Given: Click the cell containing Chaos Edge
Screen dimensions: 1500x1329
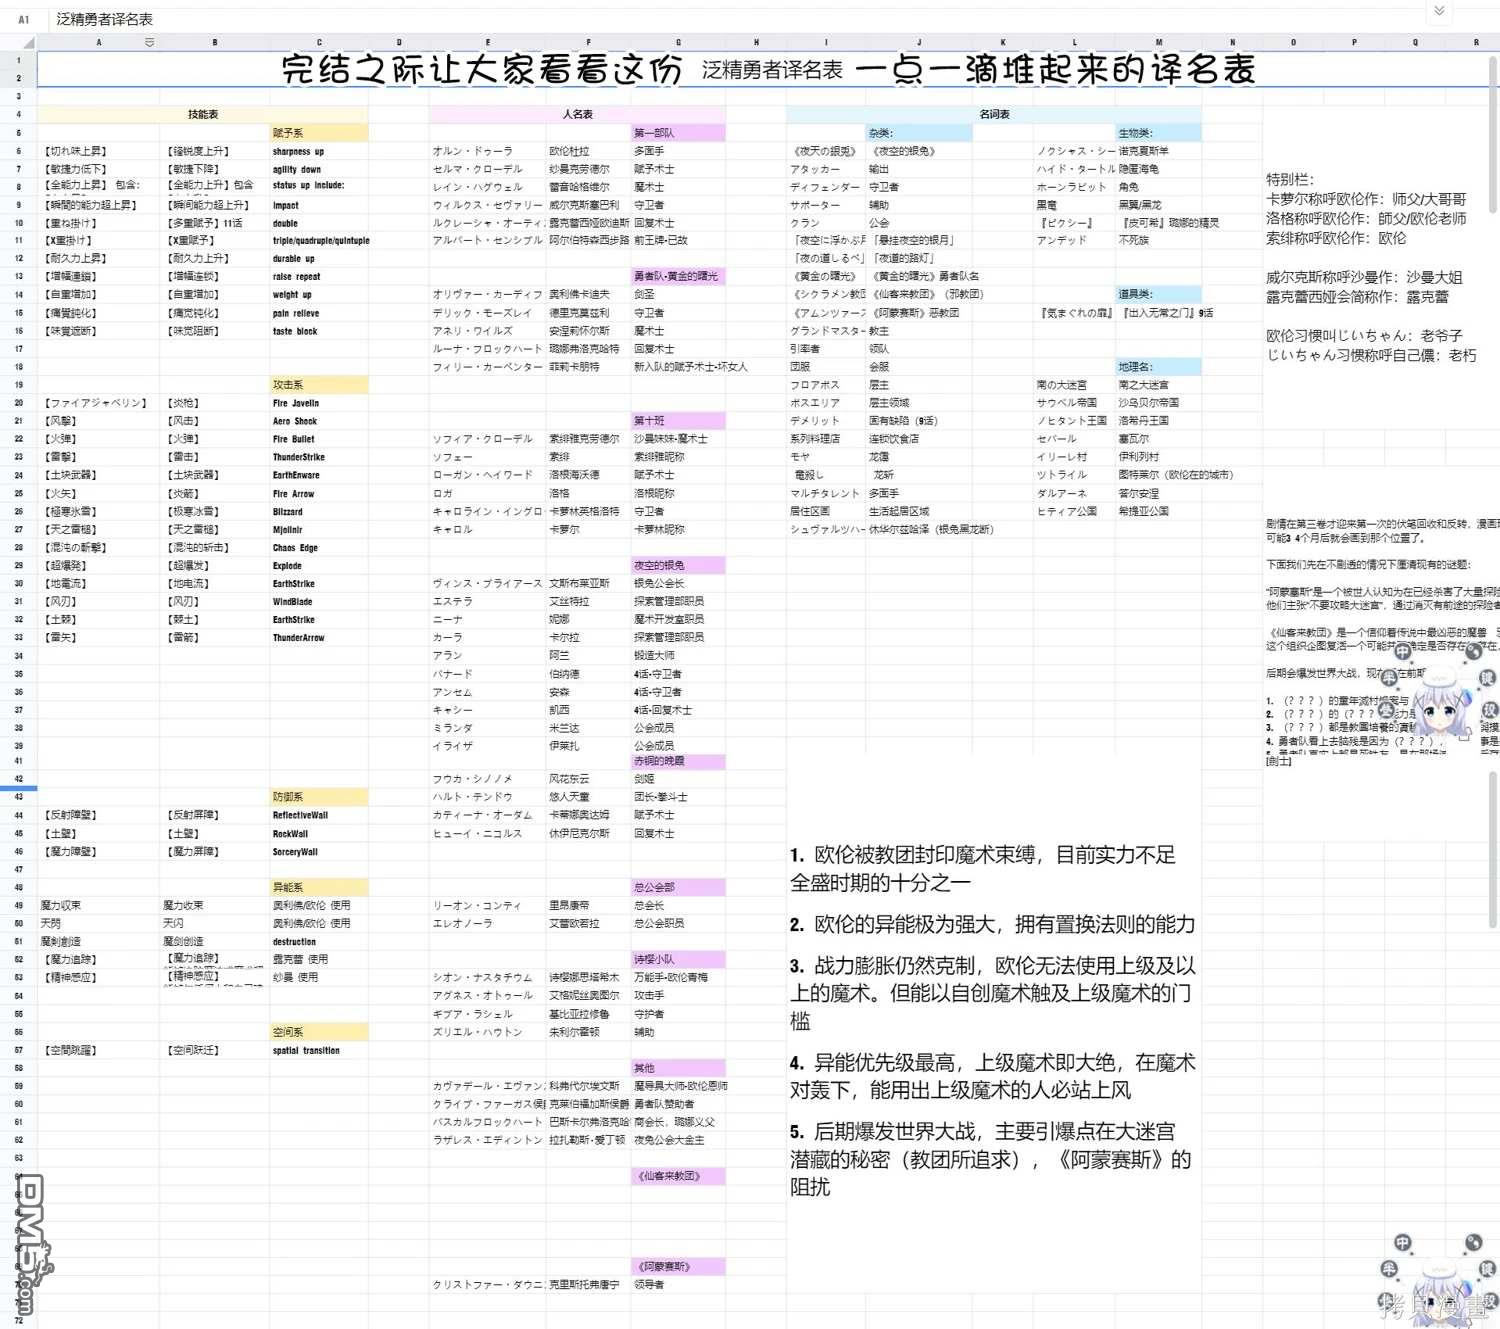Looking at the screenshot, I should point(319,547).
